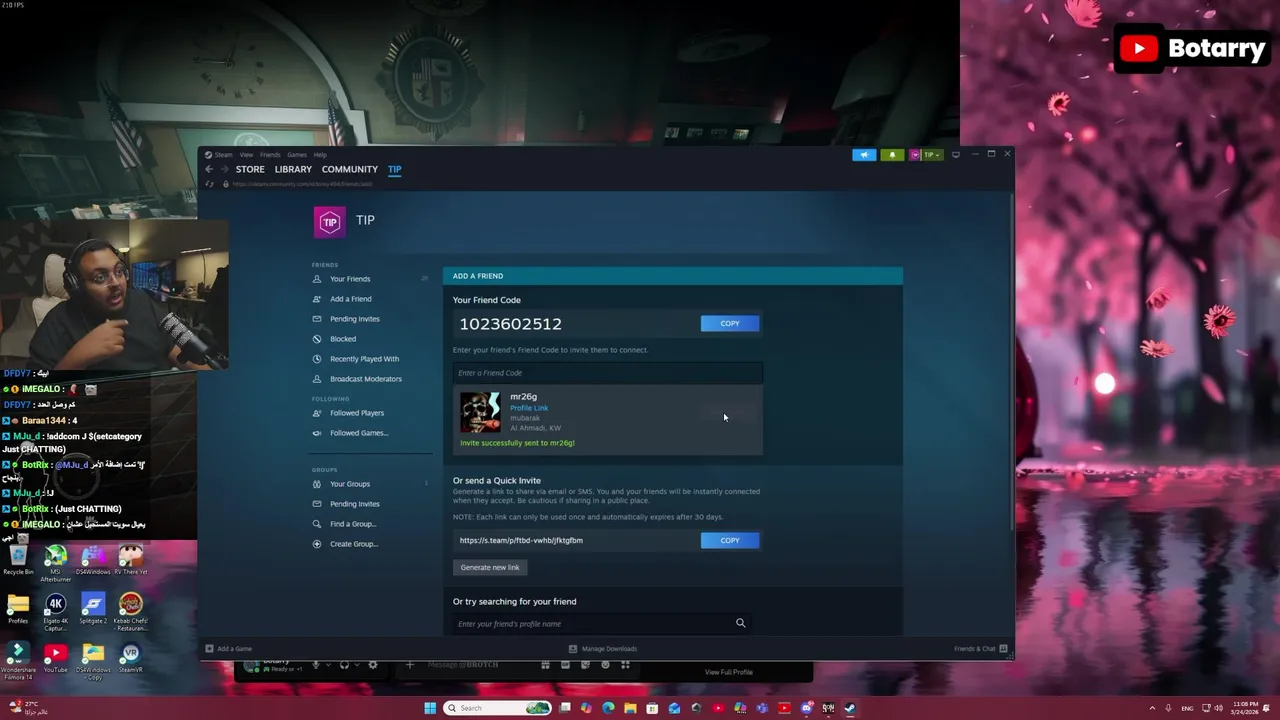
Task: Click the friend's profile name search field
Action: click(x=592, y=624)
